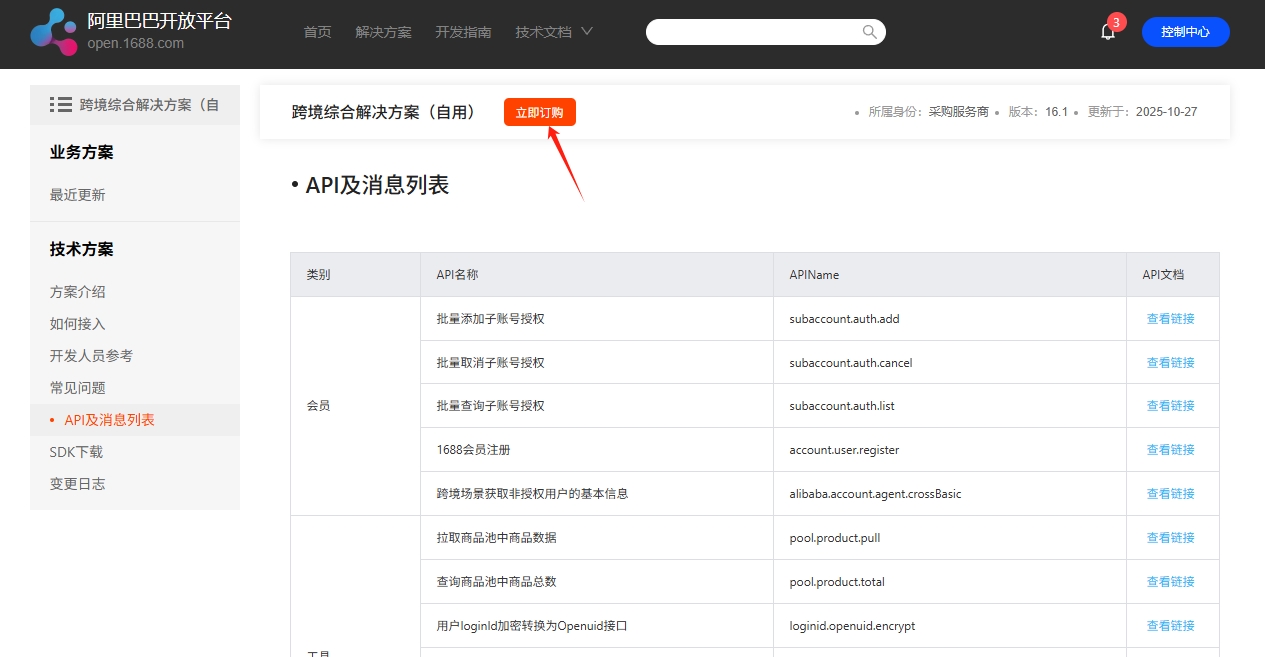Open 查看链接 for loginid.openuid.encrypt
This screenshot has height=657, width=1265.
1170,626
